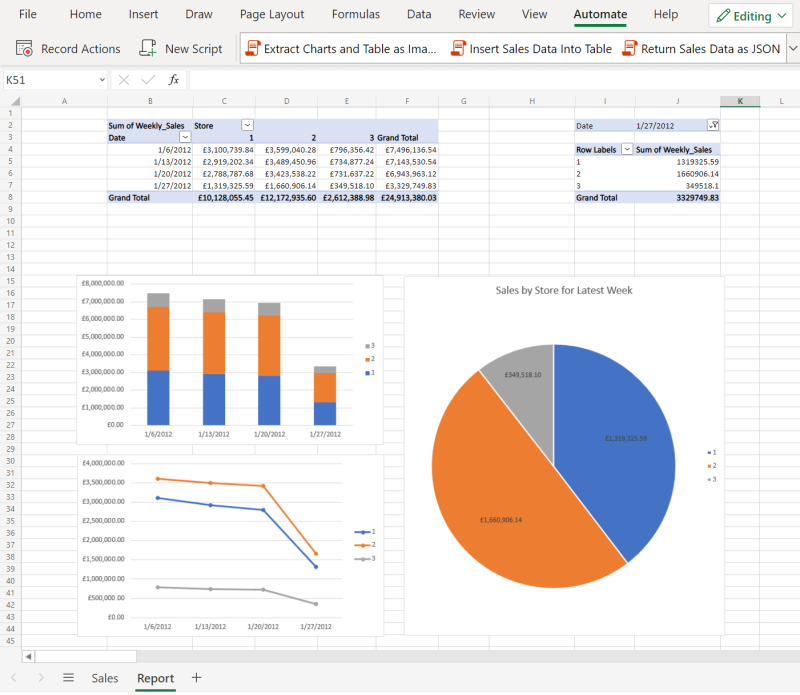
Task: Click the Record Actions button
Action: coord(68,49)
